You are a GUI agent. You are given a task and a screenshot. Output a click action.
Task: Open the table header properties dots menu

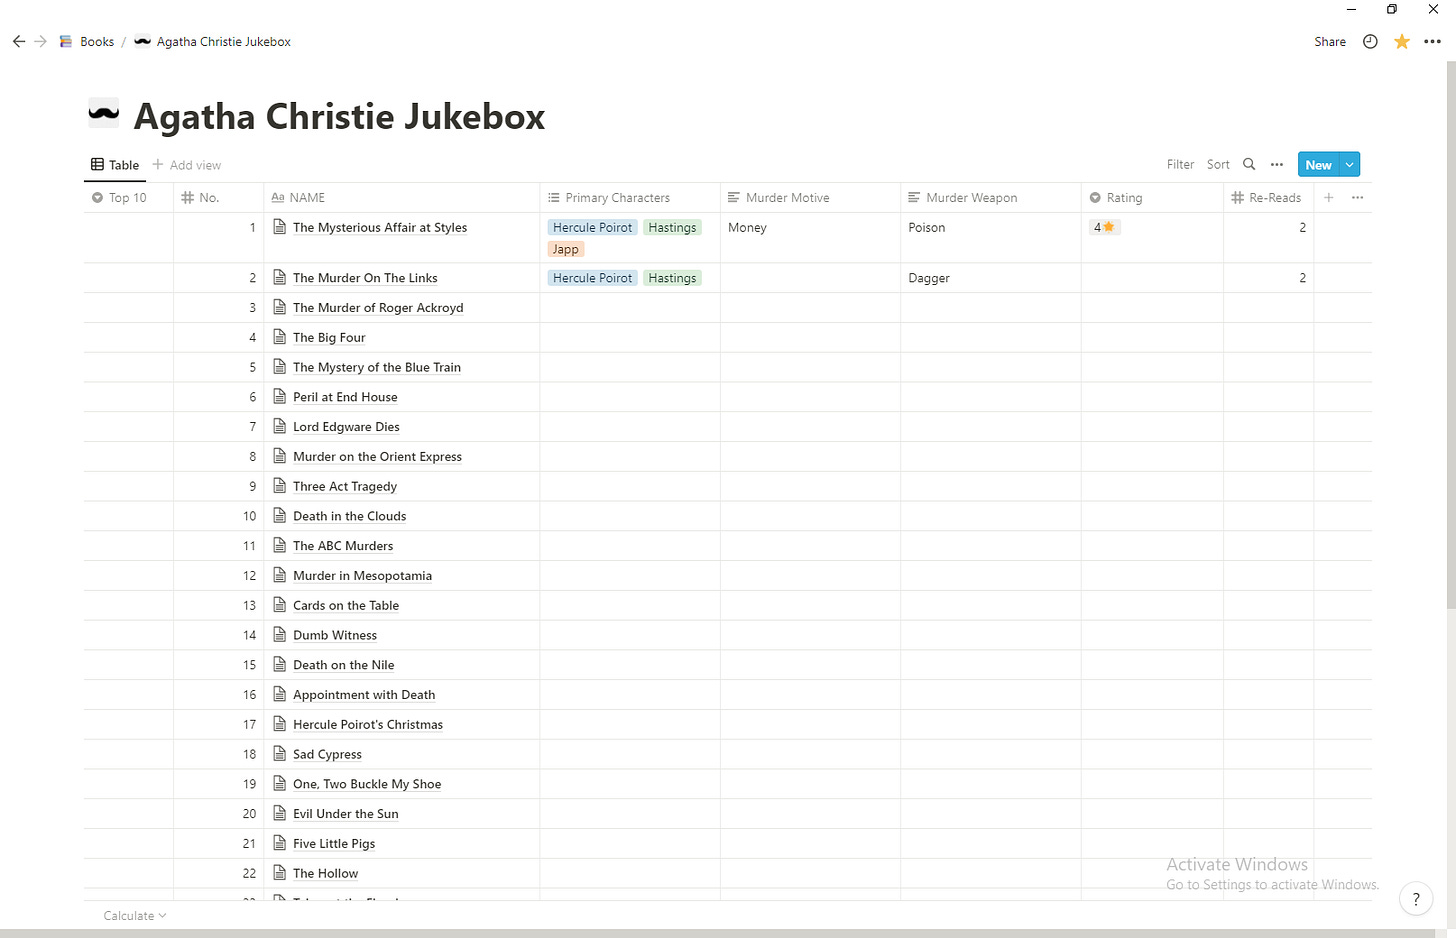tap(1357, 198)
